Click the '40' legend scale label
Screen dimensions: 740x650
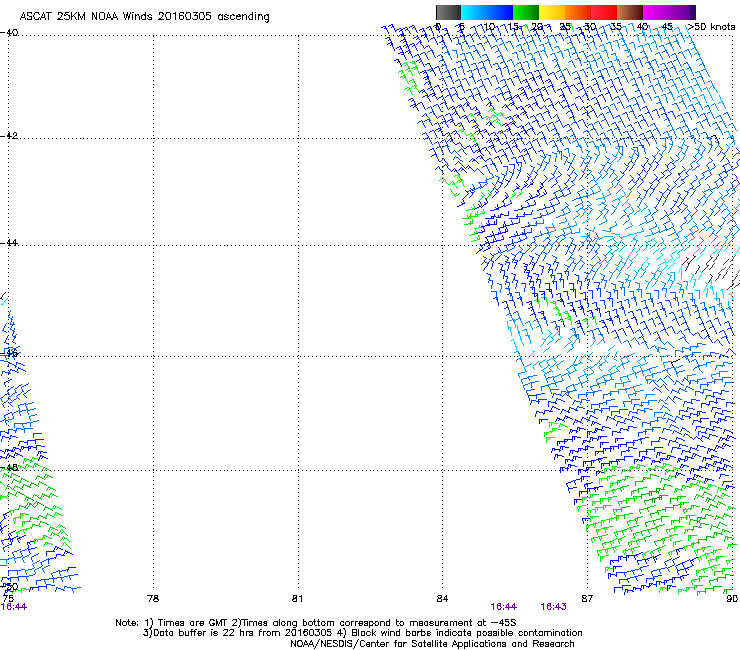point(642,27)
